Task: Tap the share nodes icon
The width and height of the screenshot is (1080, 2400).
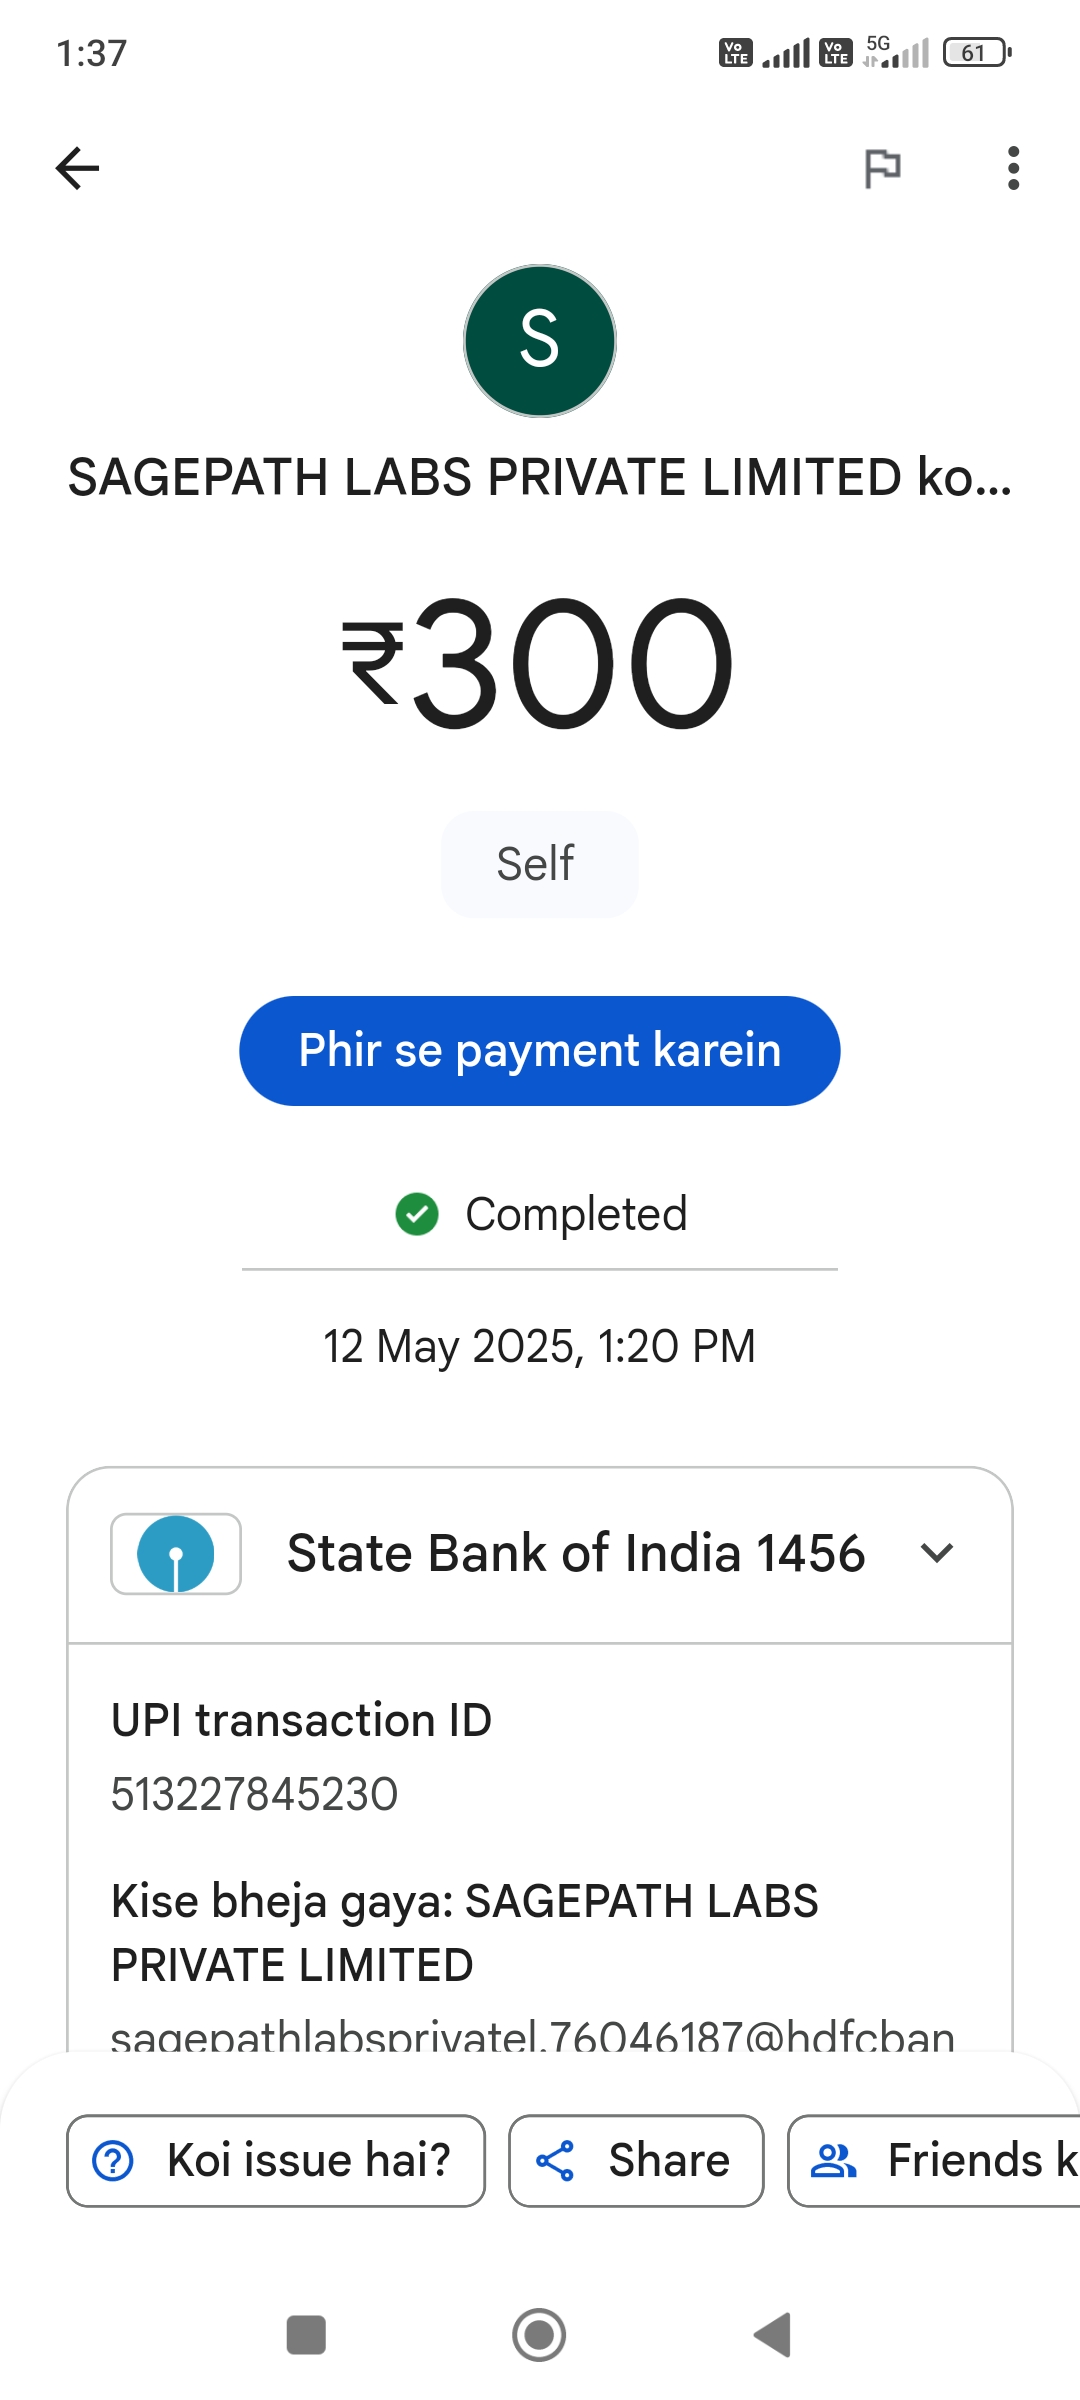Action: (555, 2160)
